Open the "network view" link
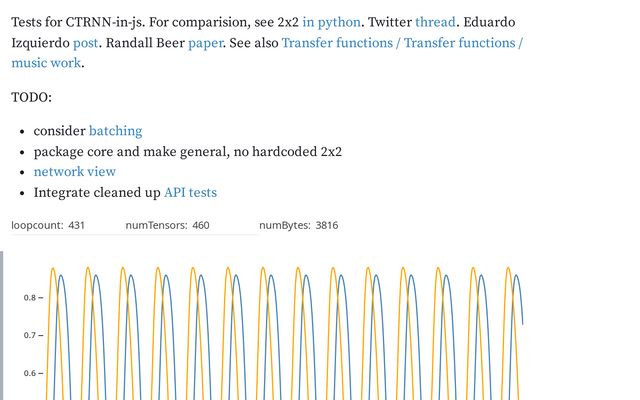The height and width of the screenshot is (400, 640). click(75, 171)
